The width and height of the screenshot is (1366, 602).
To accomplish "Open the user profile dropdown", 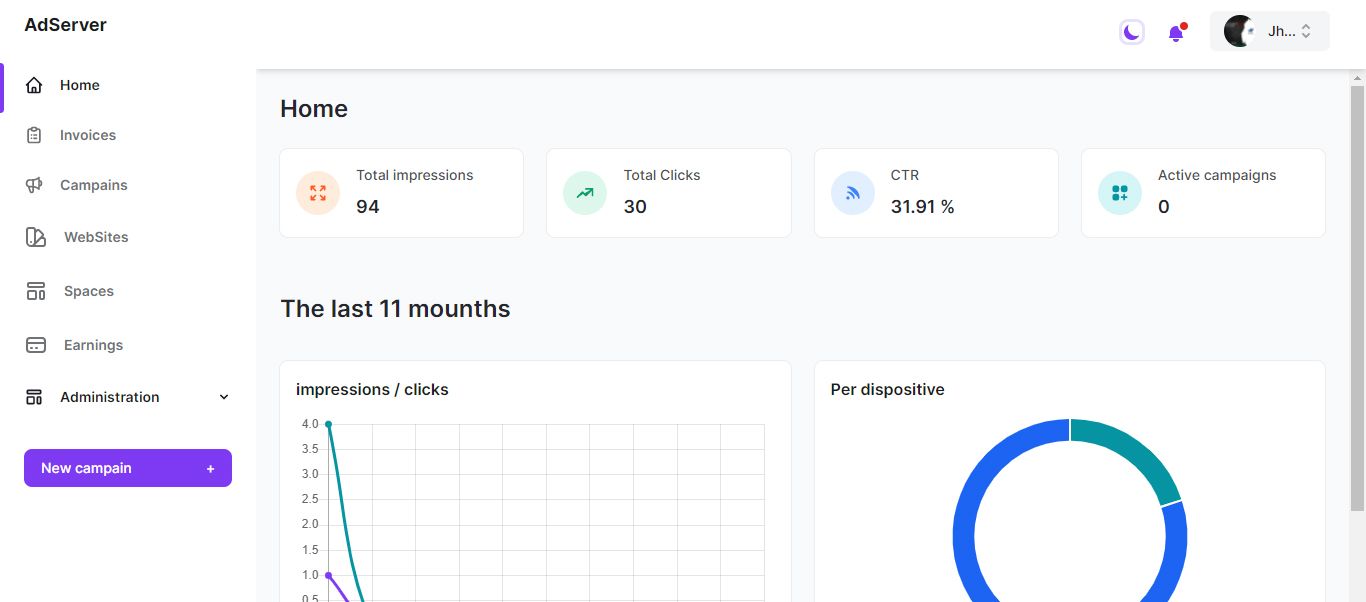I will coord(1269,31).
